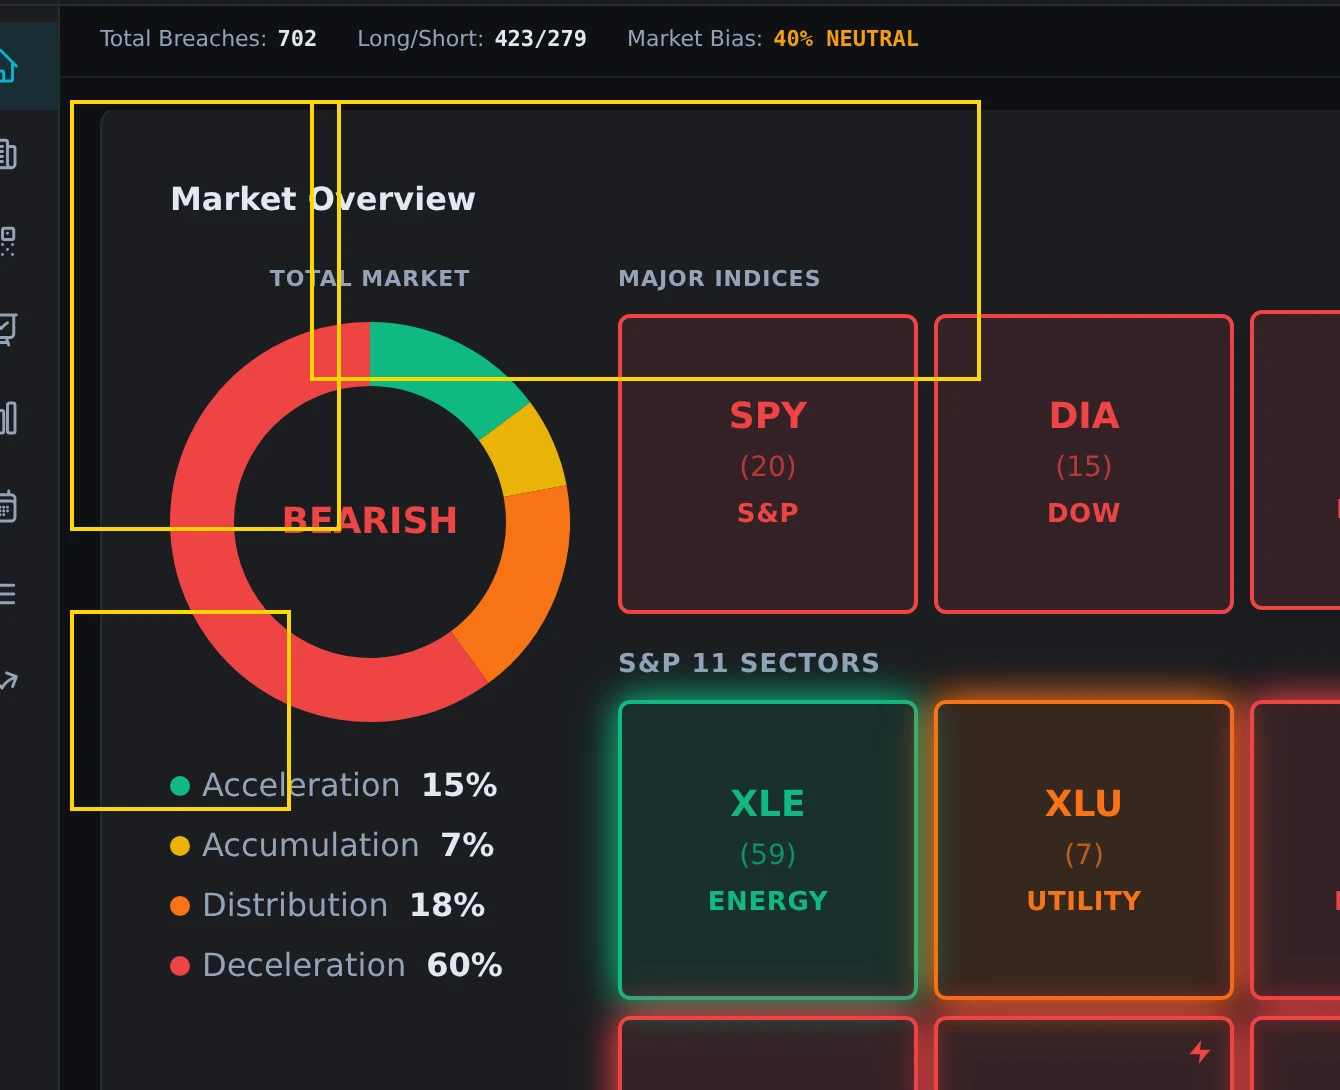Open the DIA DOW index card
Viewport: 1340px width, 1090px height.
(x=1084, y=464)
